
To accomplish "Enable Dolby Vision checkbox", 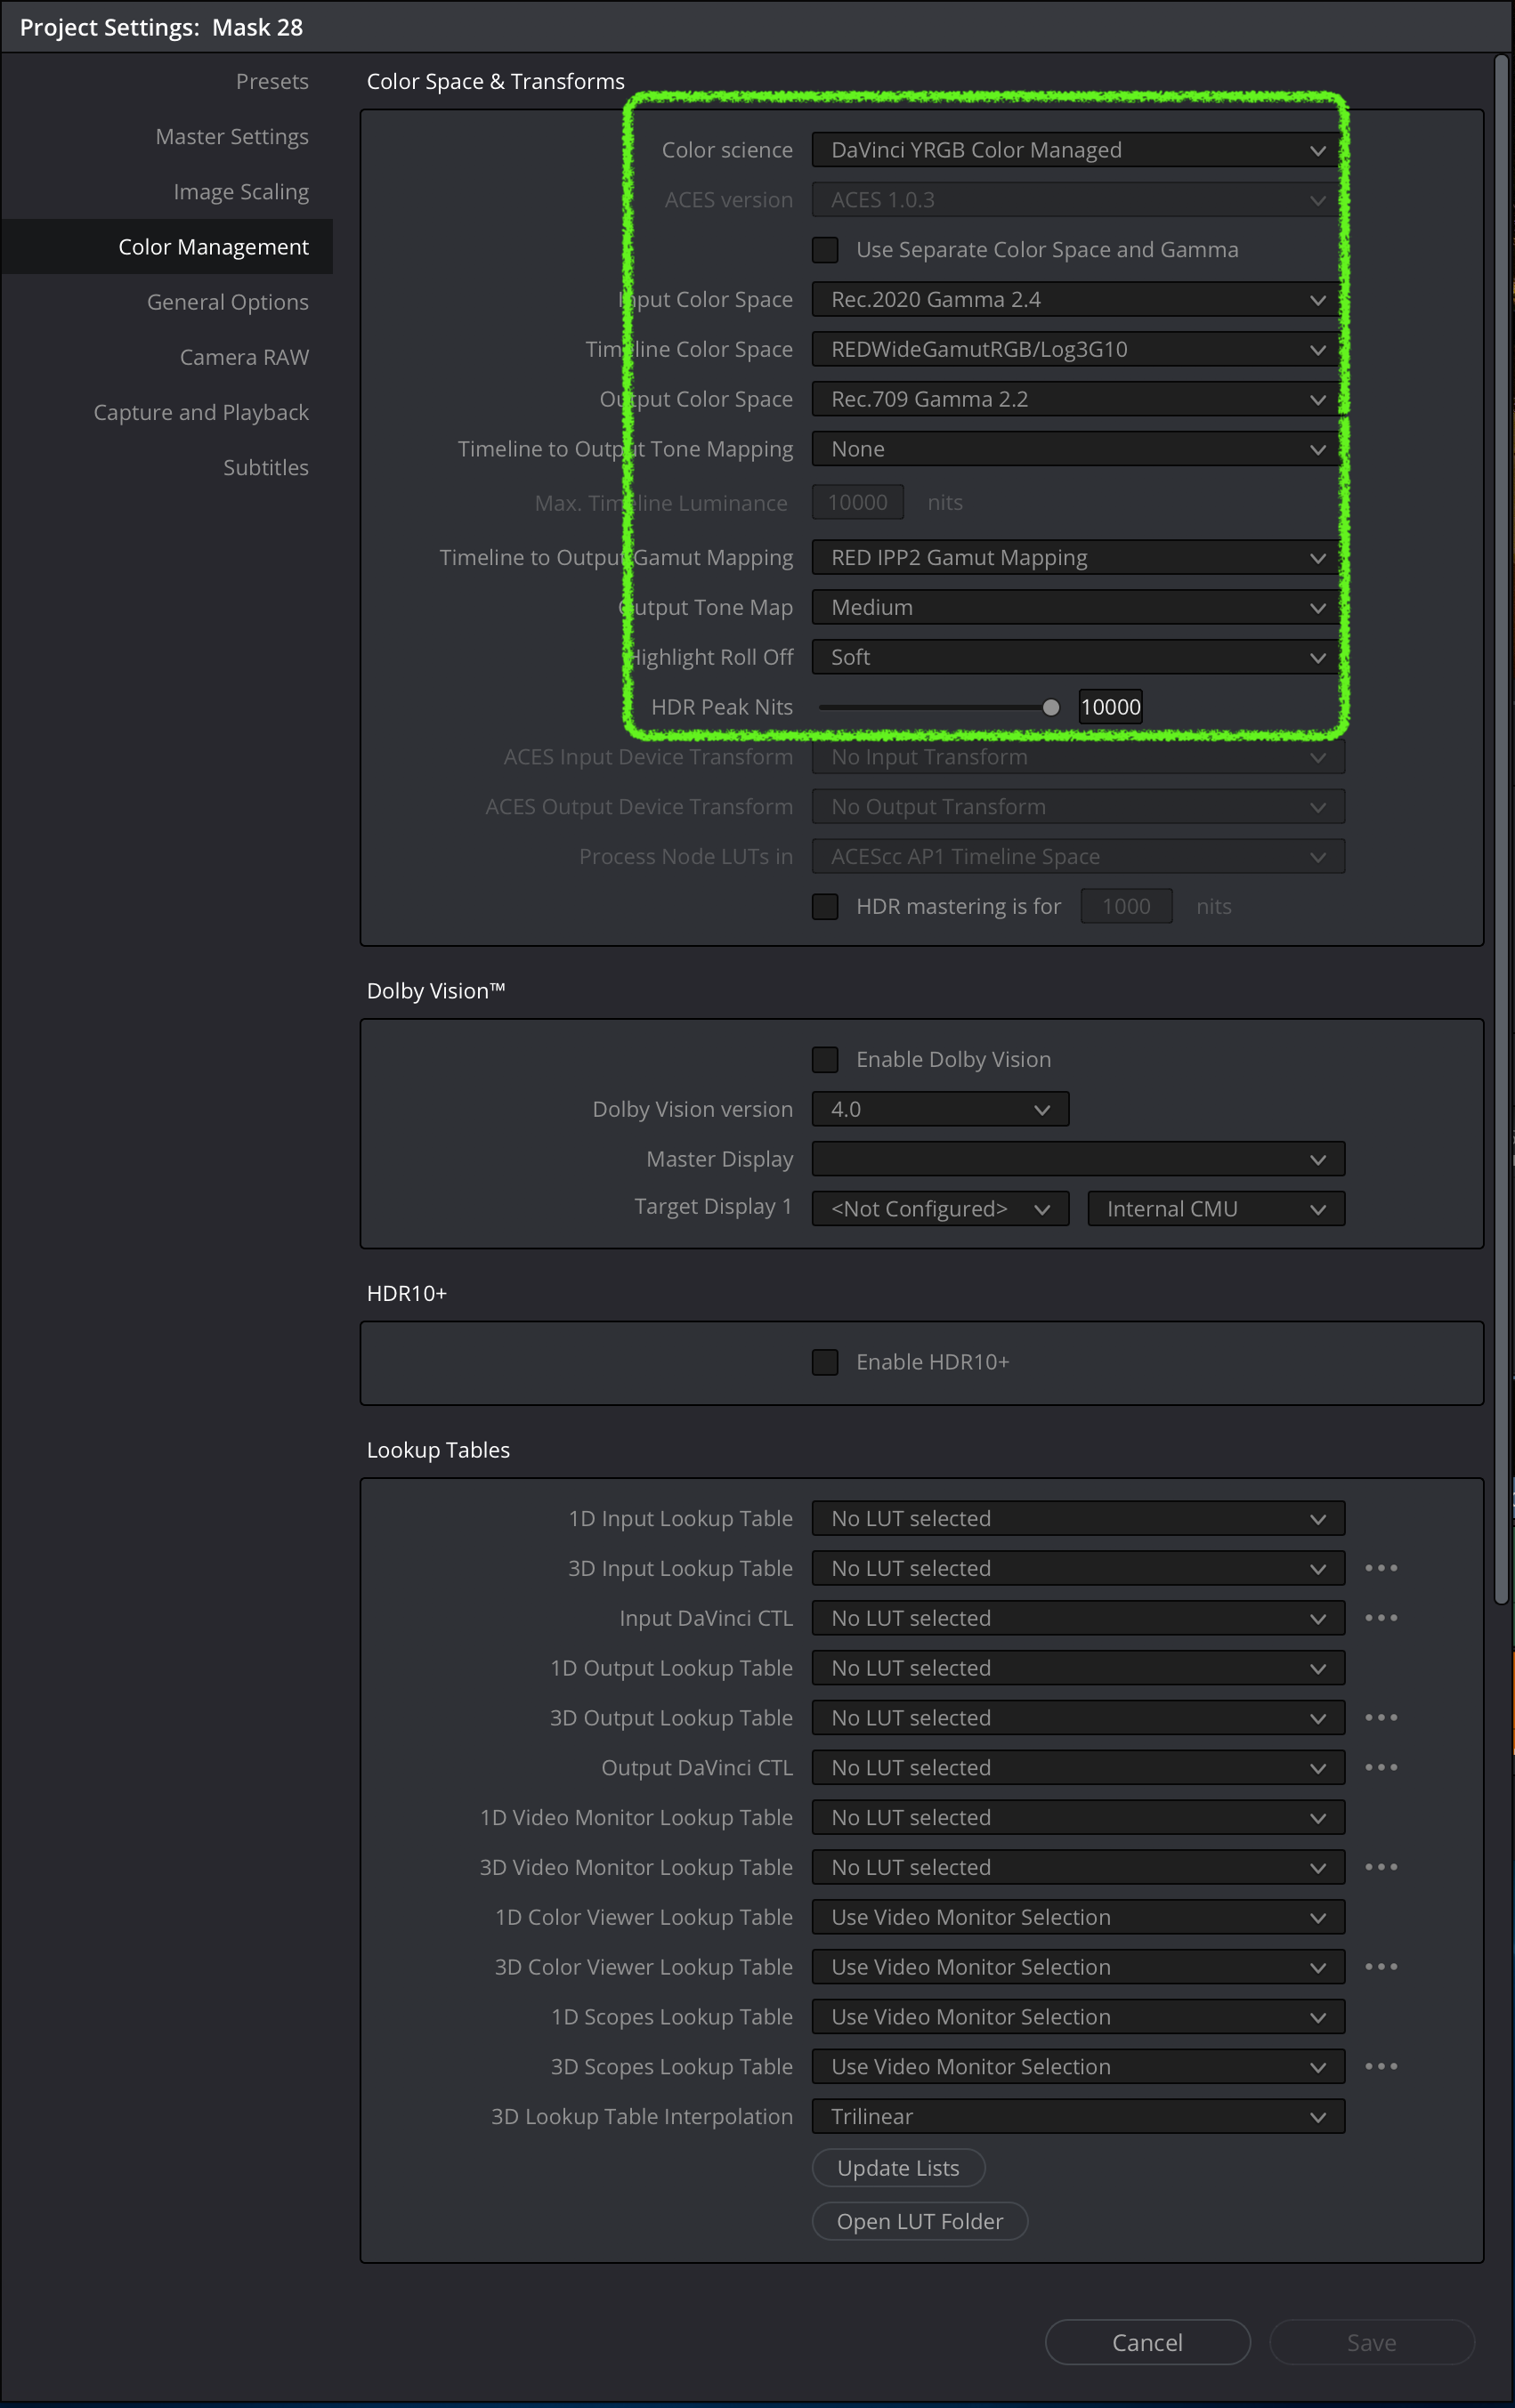I will [825, 1059].
